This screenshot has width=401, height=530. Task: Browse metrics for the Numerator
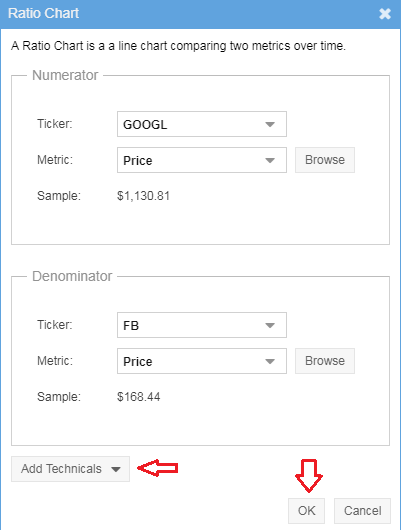click(325, 160)
